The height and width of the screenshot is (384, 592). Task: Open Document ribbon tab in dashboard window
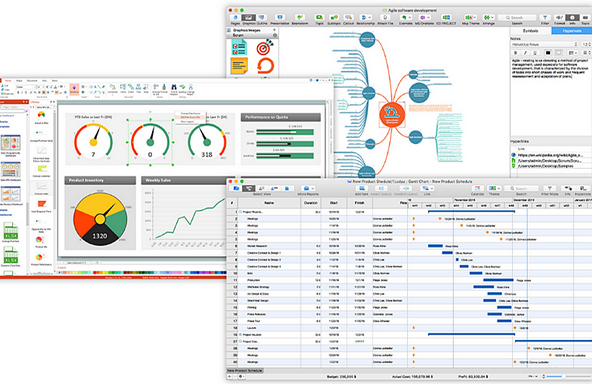[32, 80]
